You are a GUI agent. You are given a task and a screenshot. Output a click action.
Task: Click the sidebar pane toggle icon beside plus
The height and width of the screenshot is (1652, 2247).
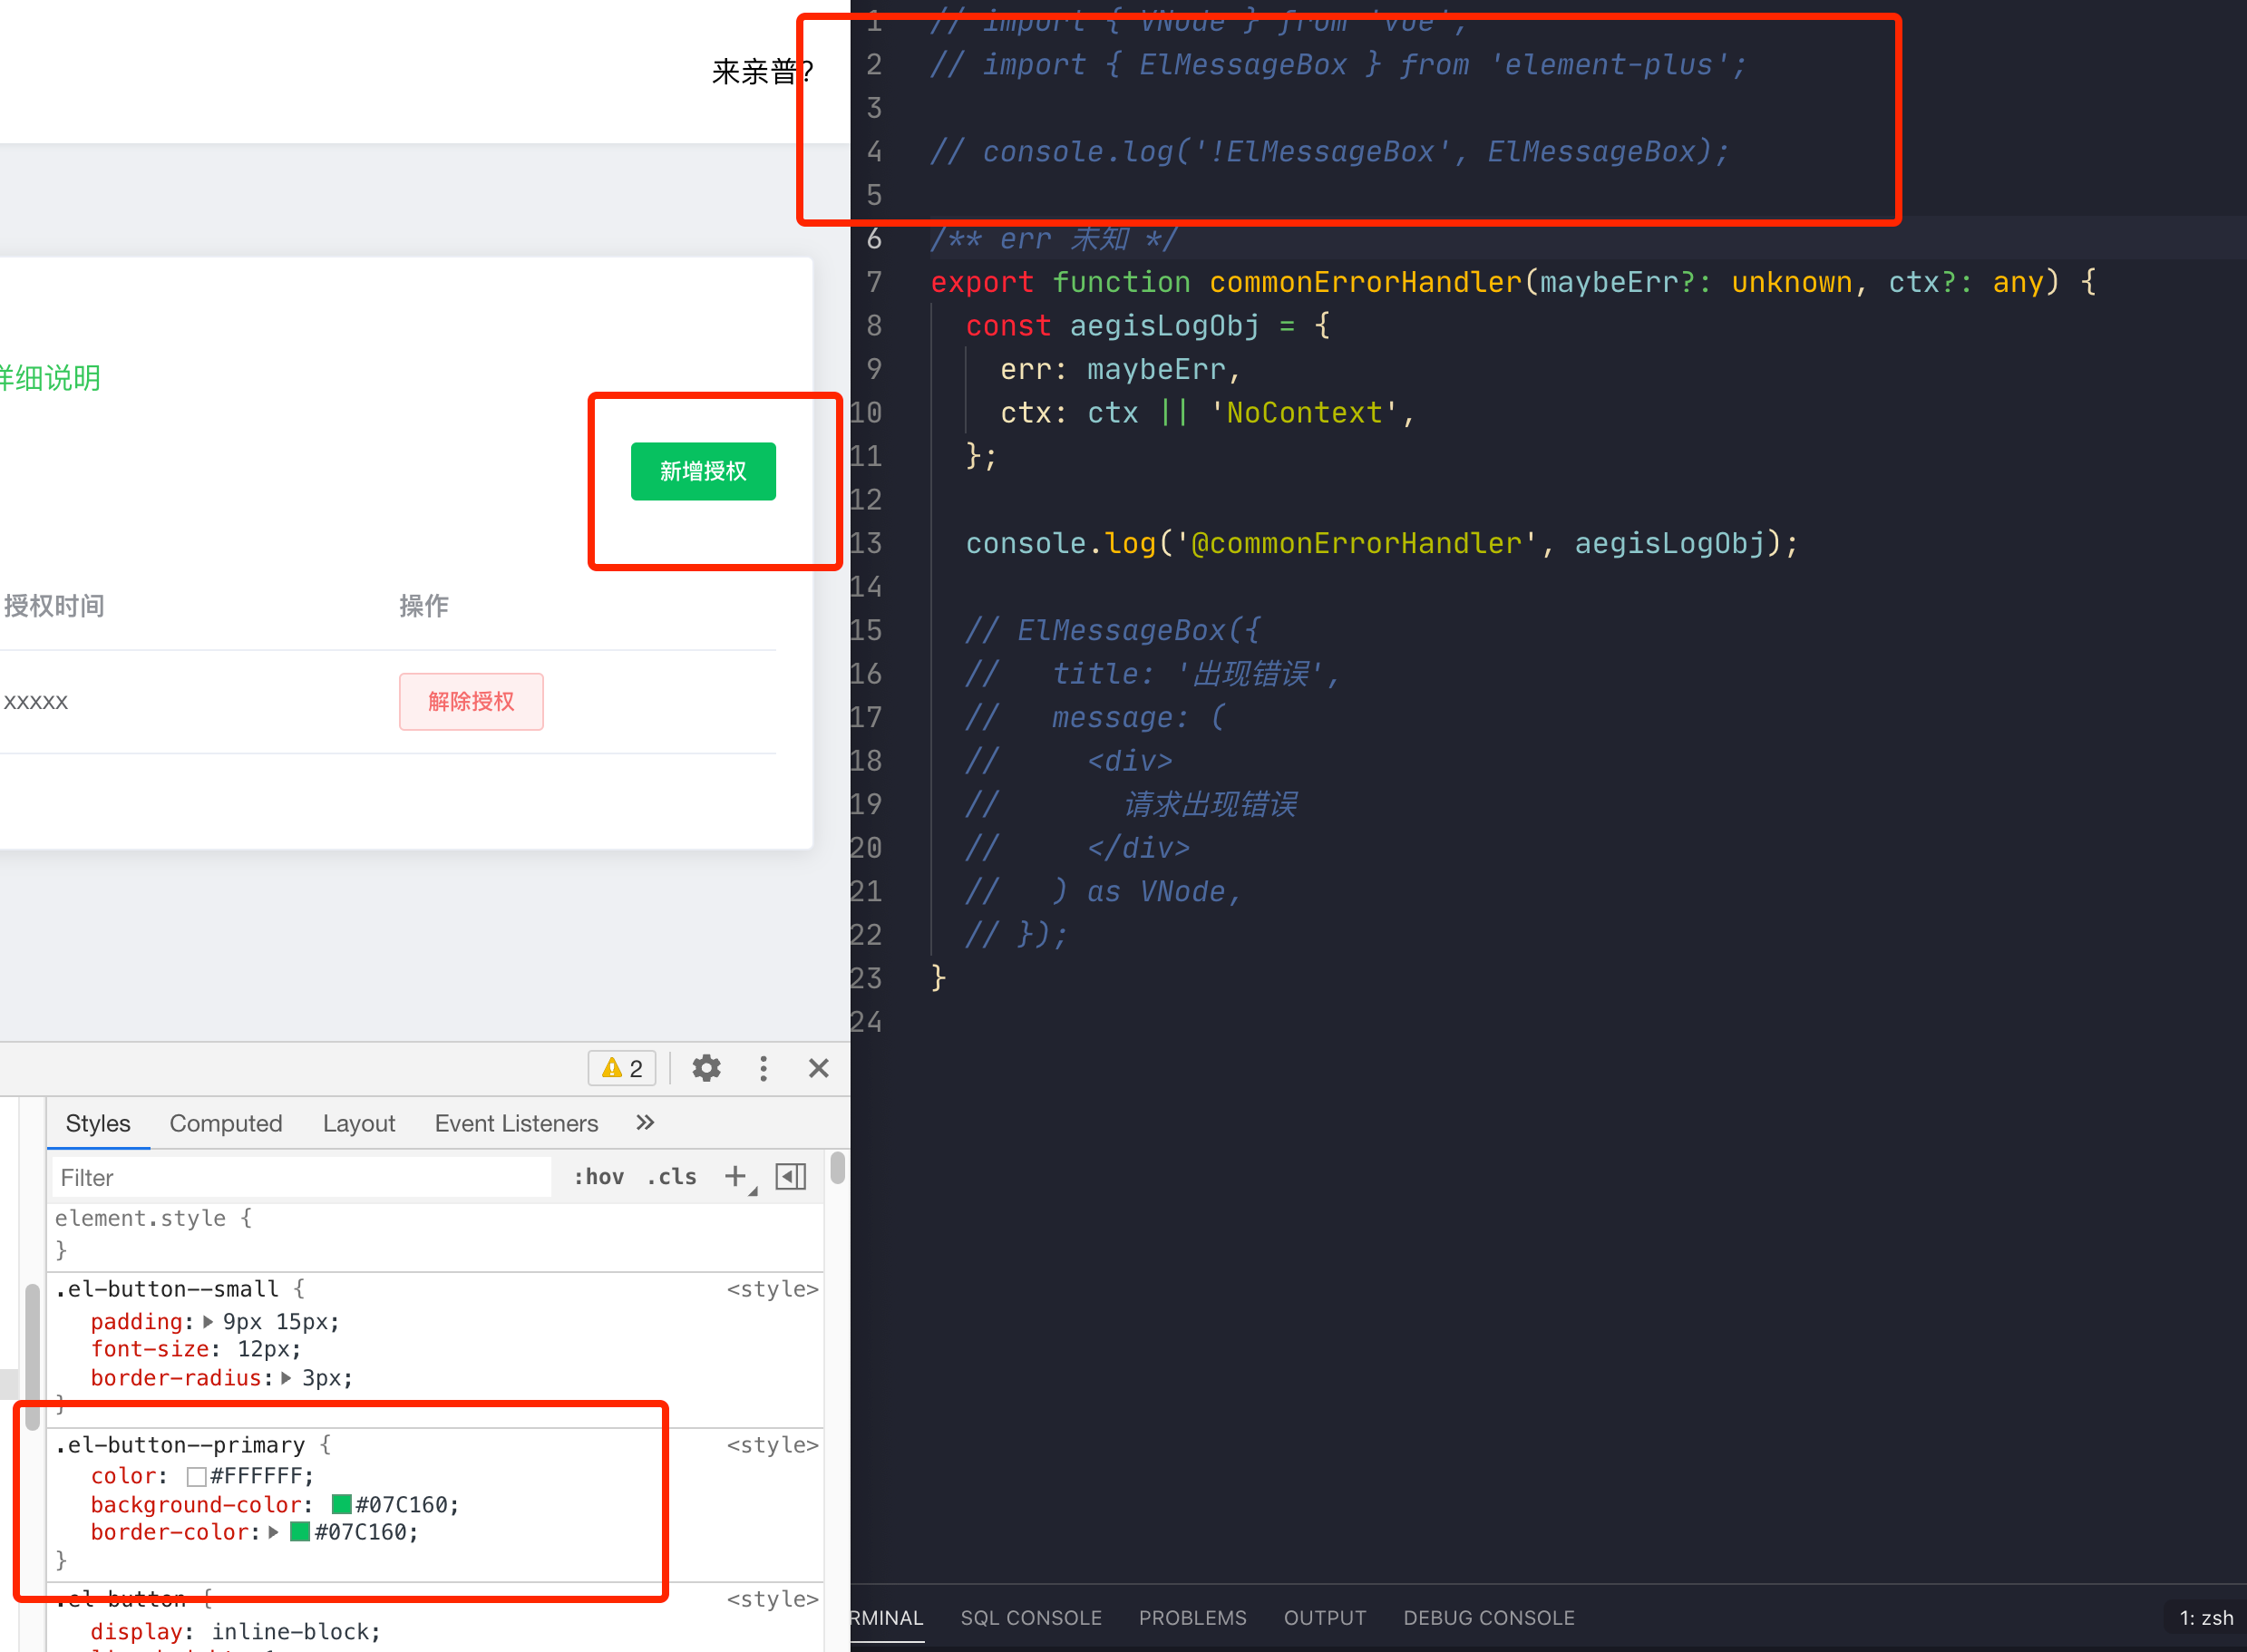[x=791, y=1177]
